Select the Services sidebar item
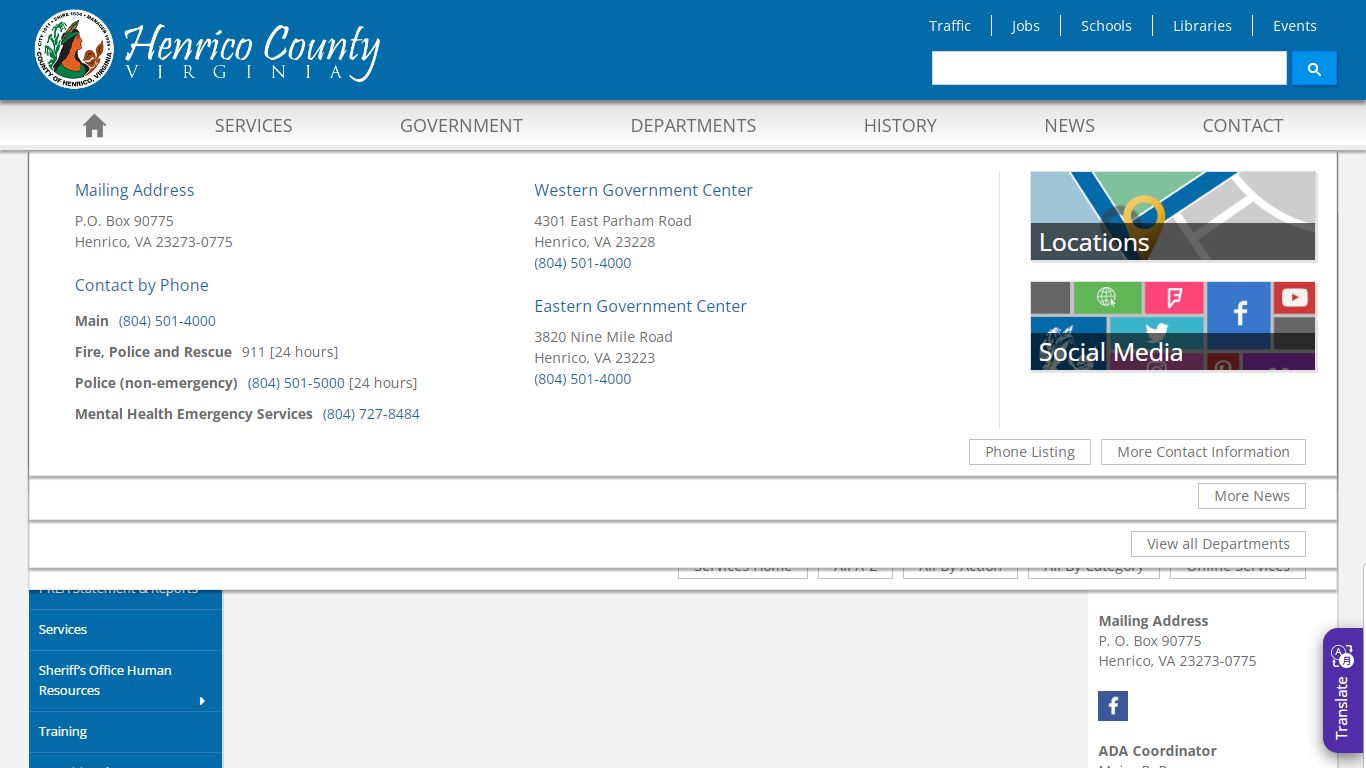The height and width of the screenshot is (768, 1366). (125, 630)
